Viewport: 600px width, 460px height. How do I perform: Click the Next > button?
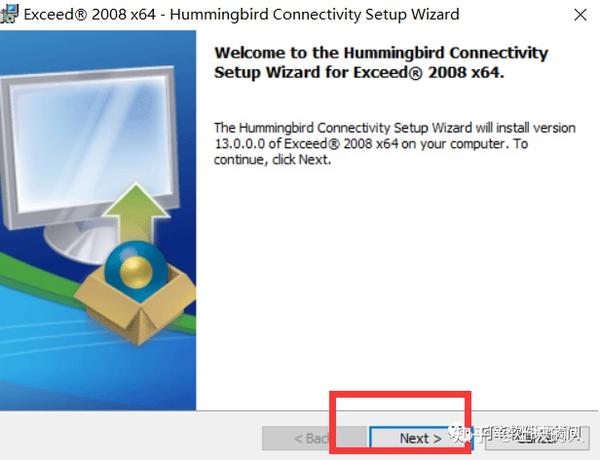(421, 438)
